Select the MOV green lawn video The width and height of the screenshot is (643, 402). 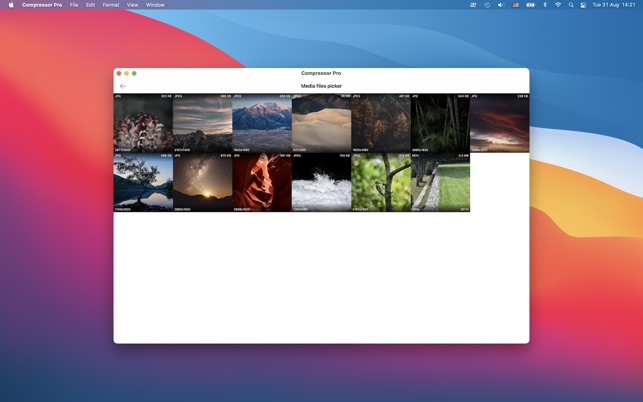[x=440, y=183]
